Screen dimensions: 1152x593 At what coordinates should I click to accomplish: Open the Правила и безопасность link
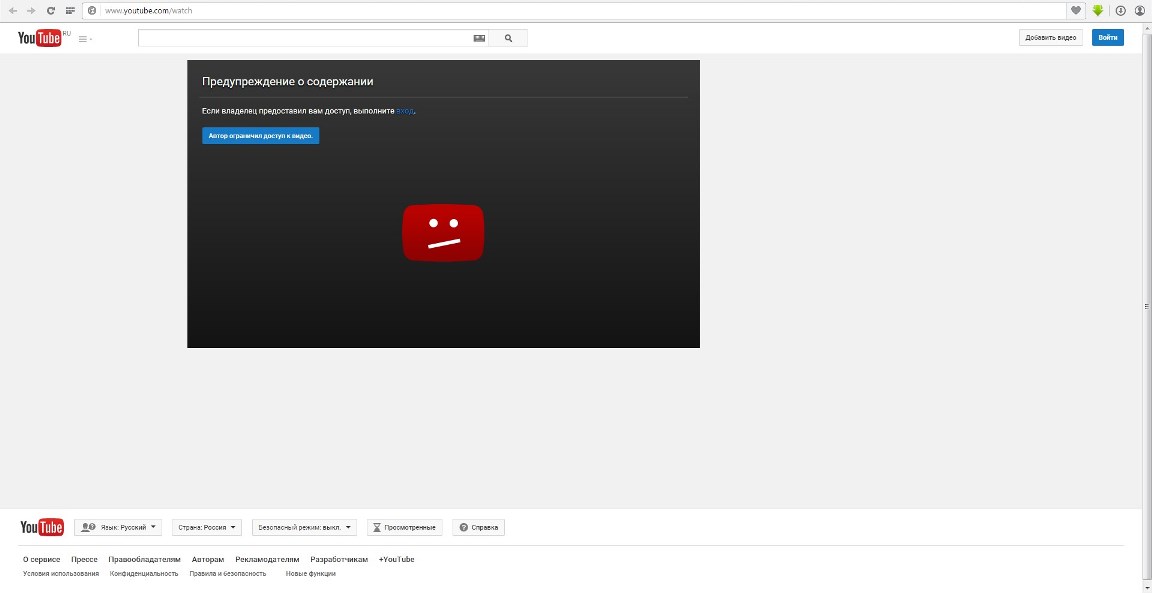[228, 573]
